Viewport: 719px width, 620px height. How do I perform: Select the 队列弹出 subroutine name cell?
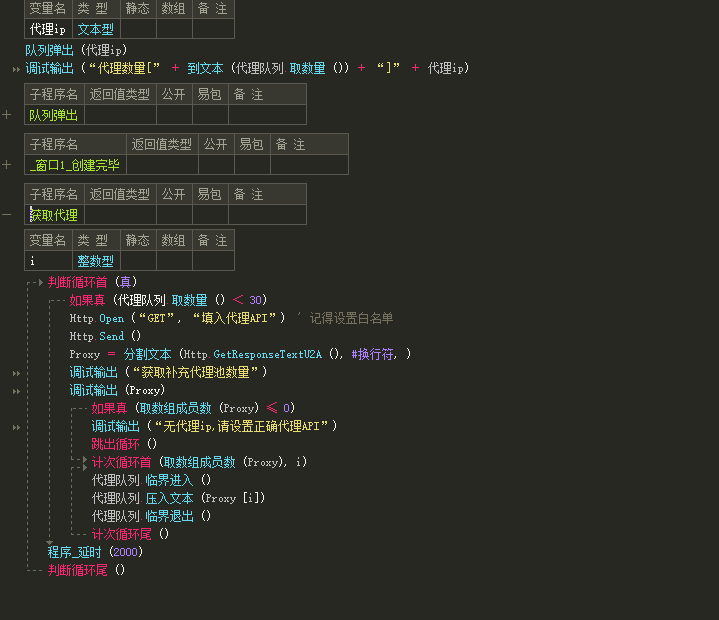(x=54, y=115)
